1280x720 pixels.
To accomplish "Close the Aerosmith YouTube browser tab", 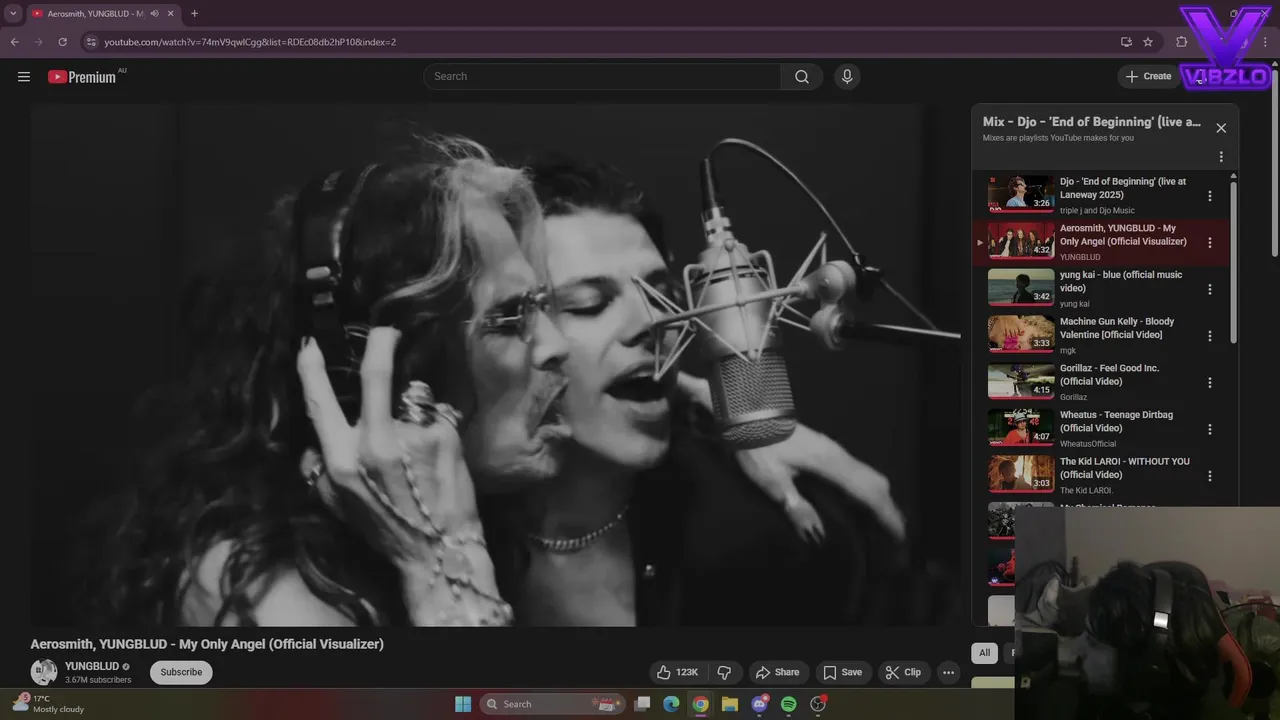I will (x=172, y=14).
